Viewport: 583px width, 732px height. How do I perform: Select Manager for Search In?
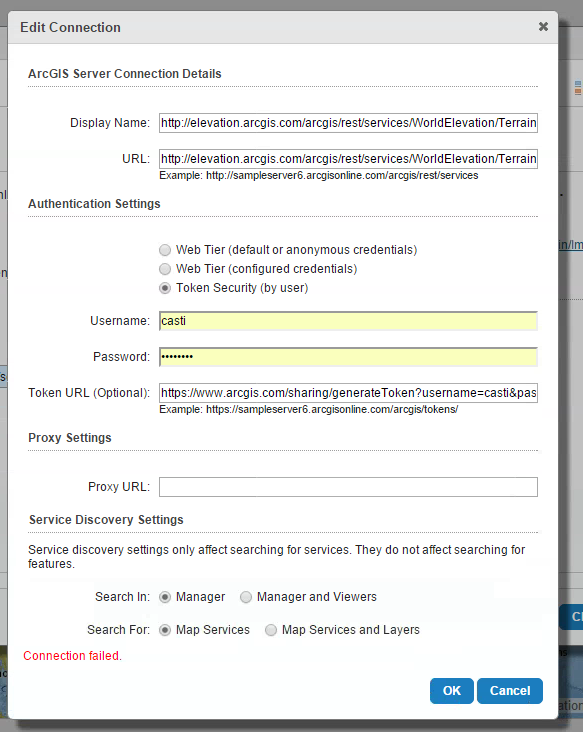pyautogui.click(x=165, y=597)
